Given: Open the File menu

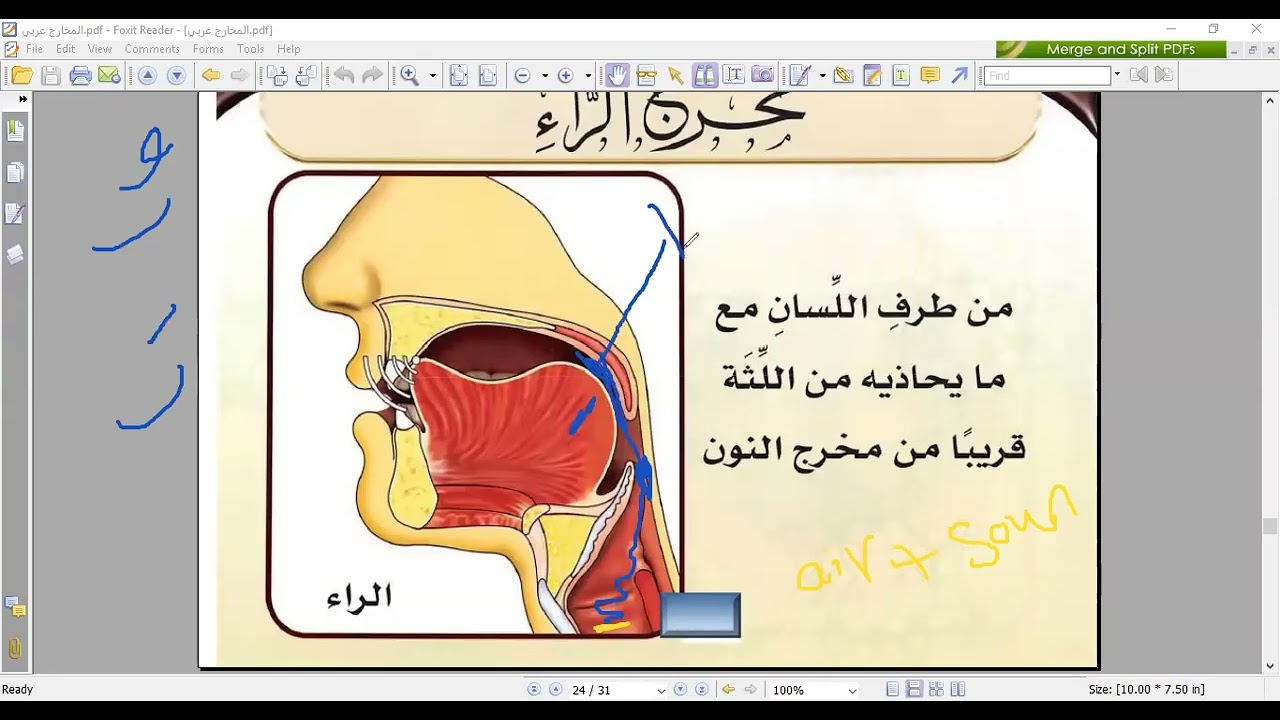Looking at the screenshot, I should click(x=34, y=49).
